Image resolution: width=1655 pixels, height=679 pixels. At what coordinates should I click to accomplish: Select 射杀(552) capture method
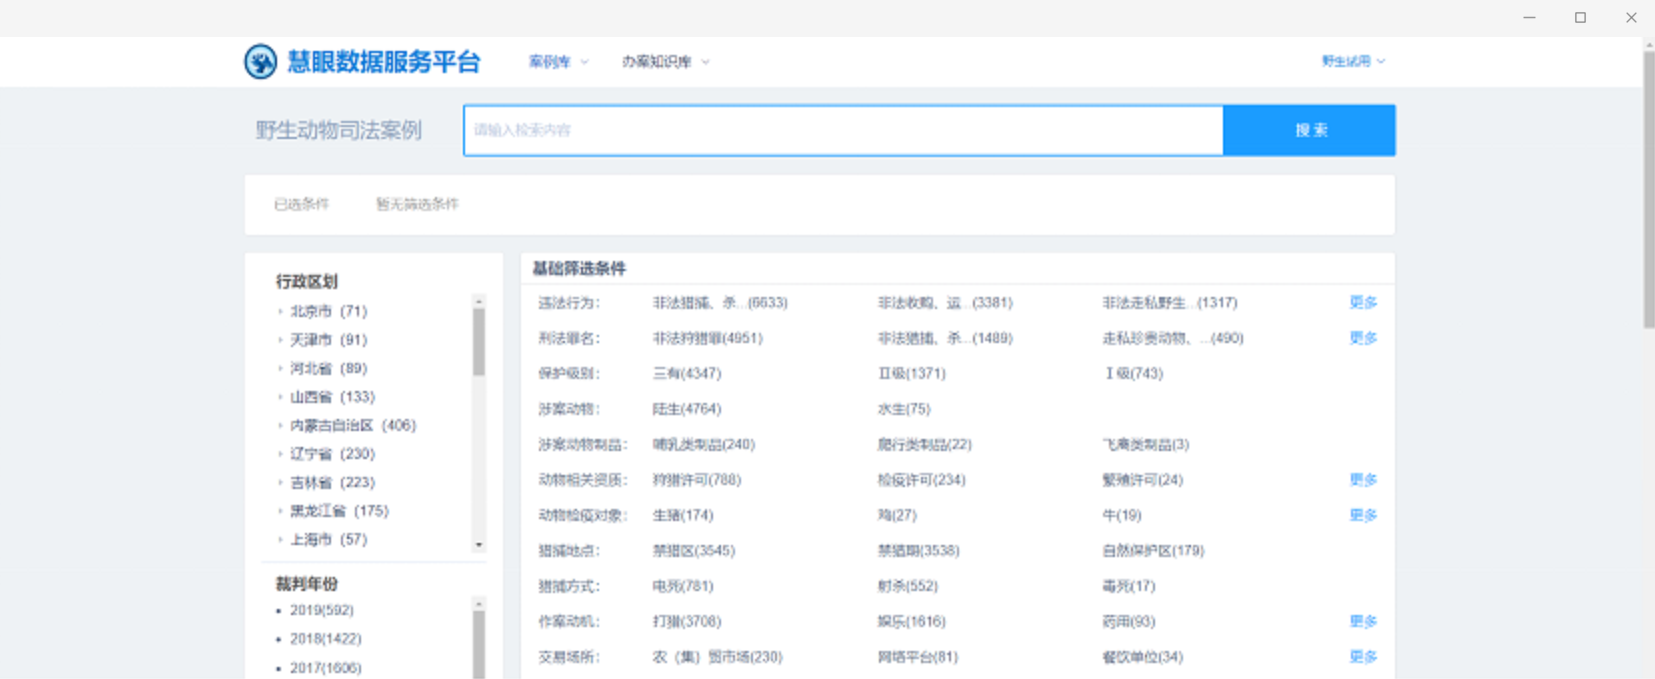pyautogui.click(x=908, y=586)
